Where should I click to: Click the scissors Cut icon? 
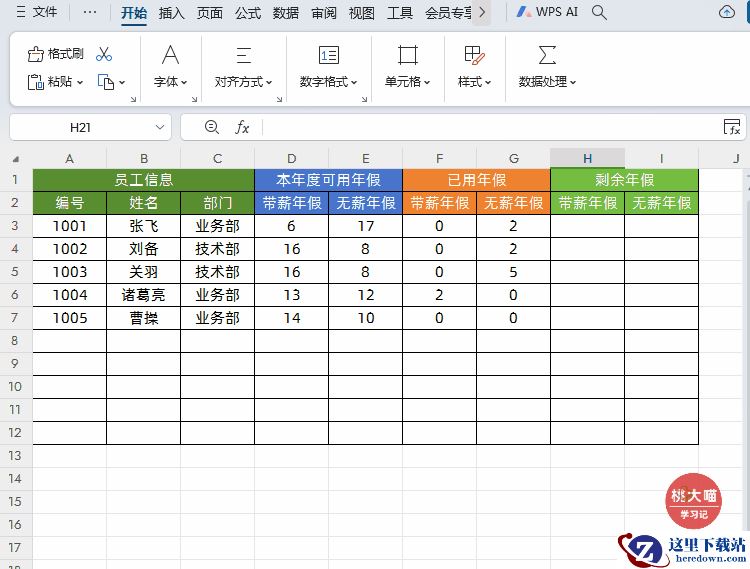pyautogui.click(x=104, y=54)
